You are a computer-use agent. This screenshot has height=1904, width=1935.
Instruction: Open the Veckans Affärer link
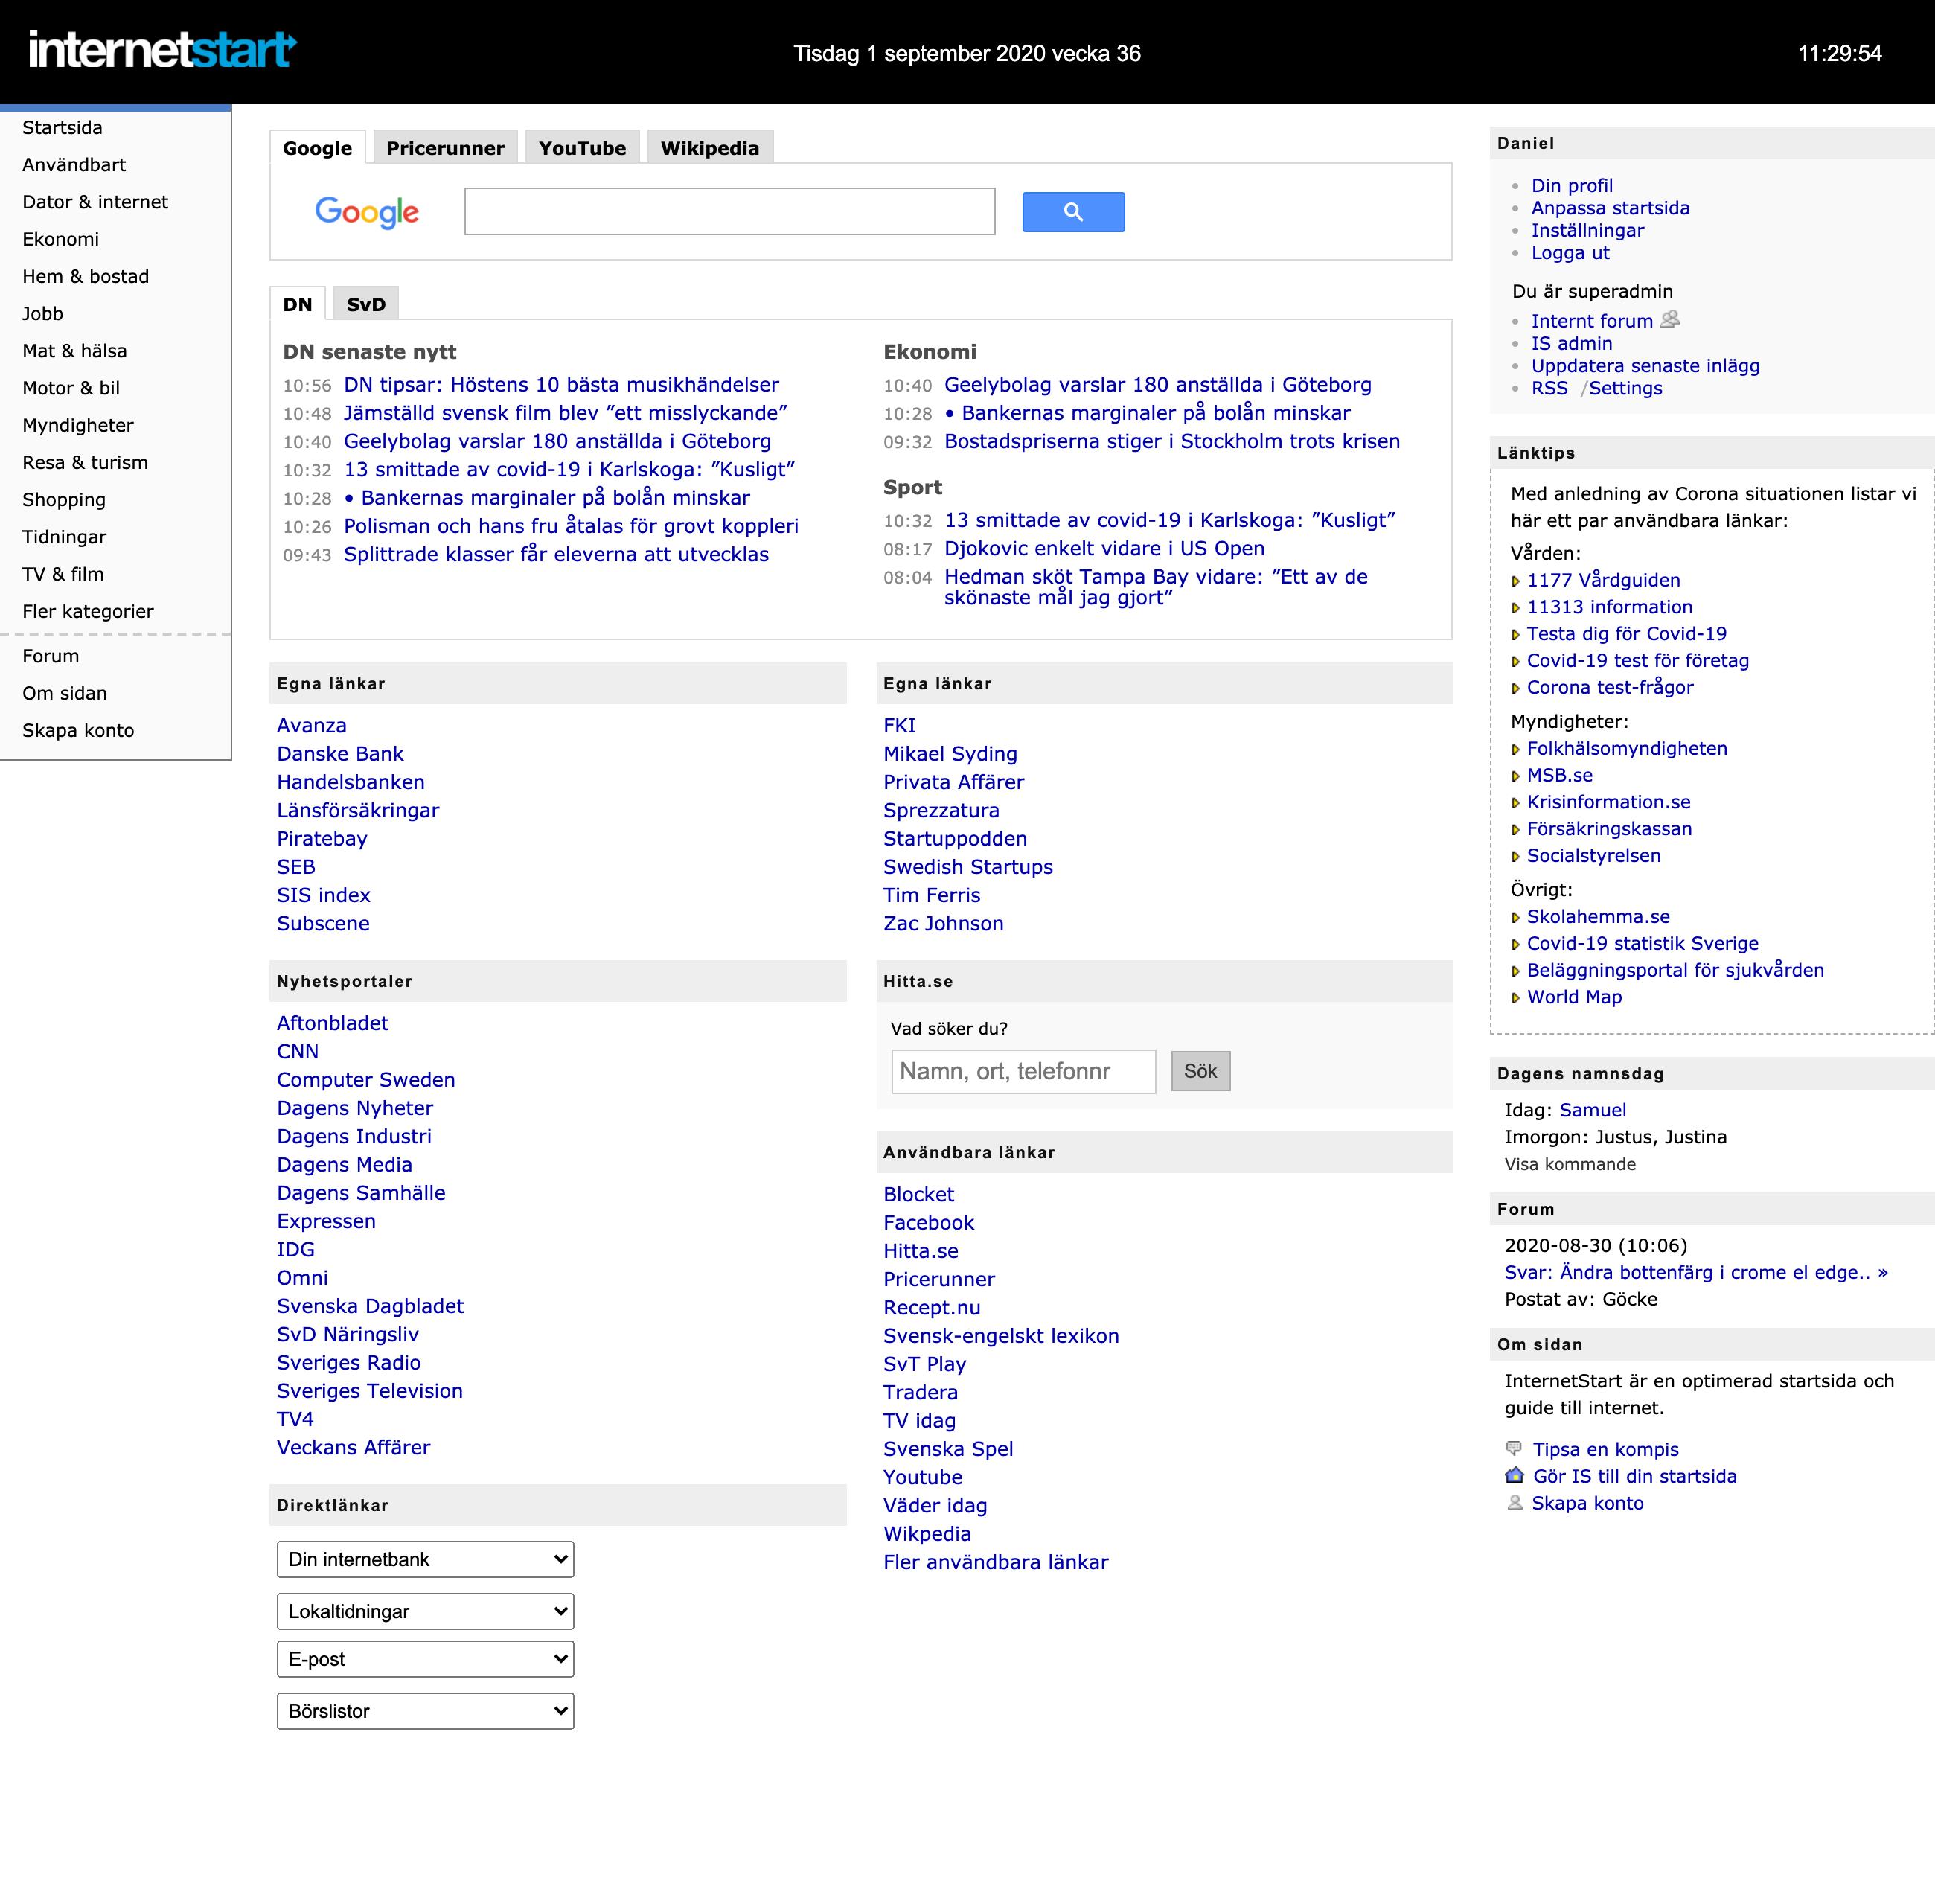click(354, 1447)
